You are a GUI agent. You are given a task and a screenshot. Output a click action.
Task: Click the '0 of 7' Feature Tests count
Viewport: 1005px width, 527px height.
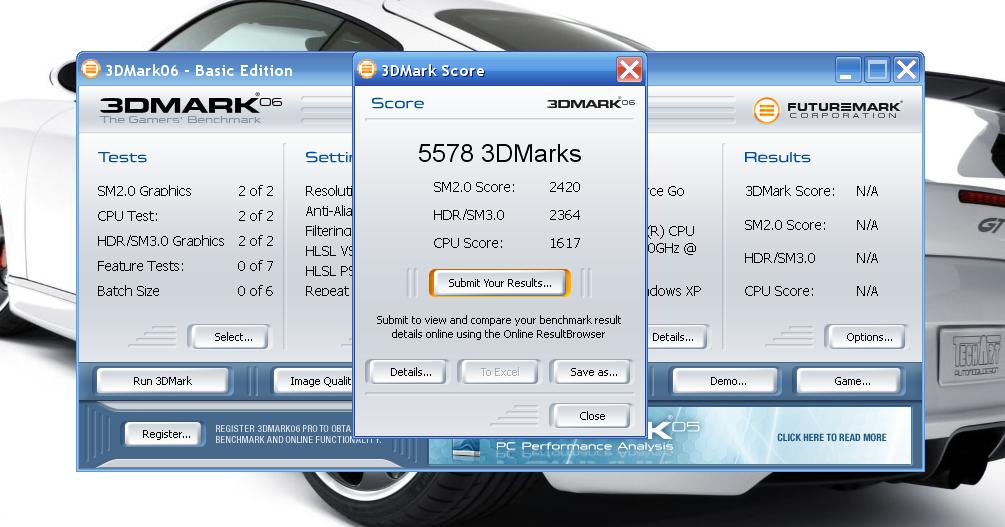tap(255, 266)
